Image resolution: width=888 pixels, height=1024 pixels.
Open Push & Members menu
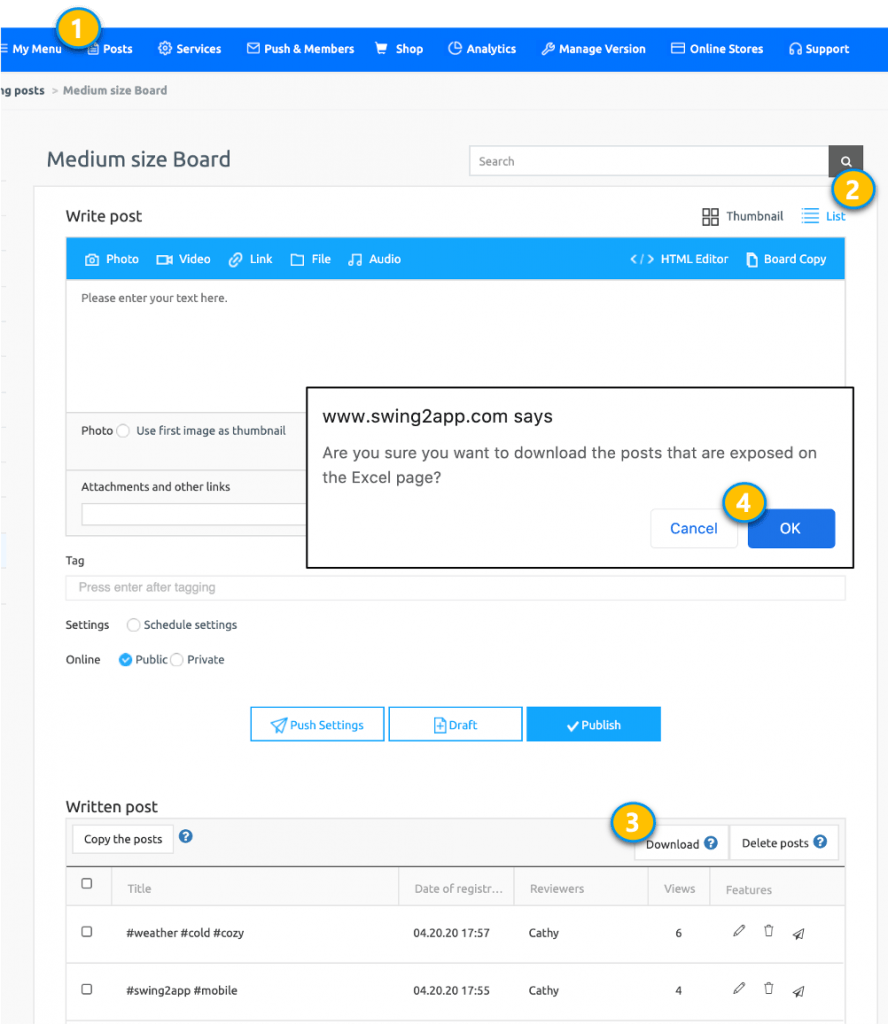(300, 48)
